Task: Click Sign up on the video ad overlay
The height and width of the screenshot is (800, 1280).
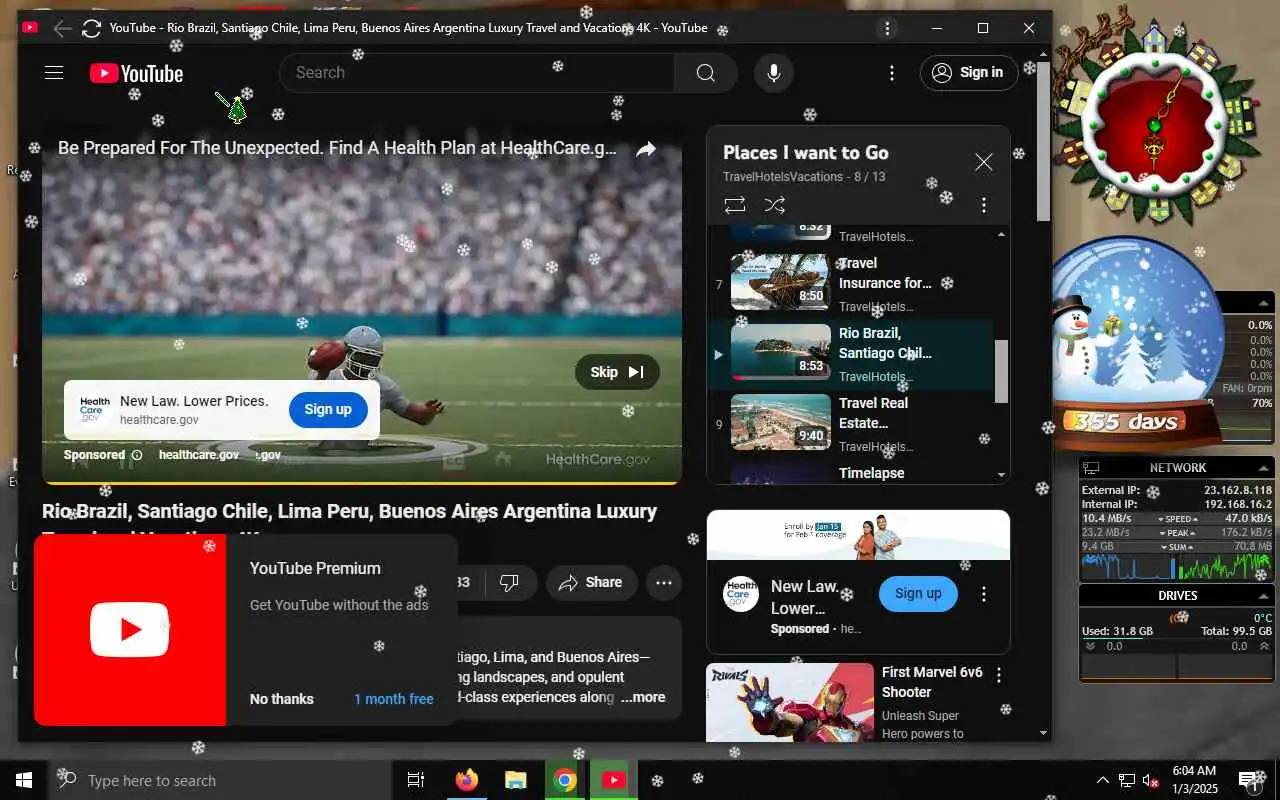Action: point(328,409)
